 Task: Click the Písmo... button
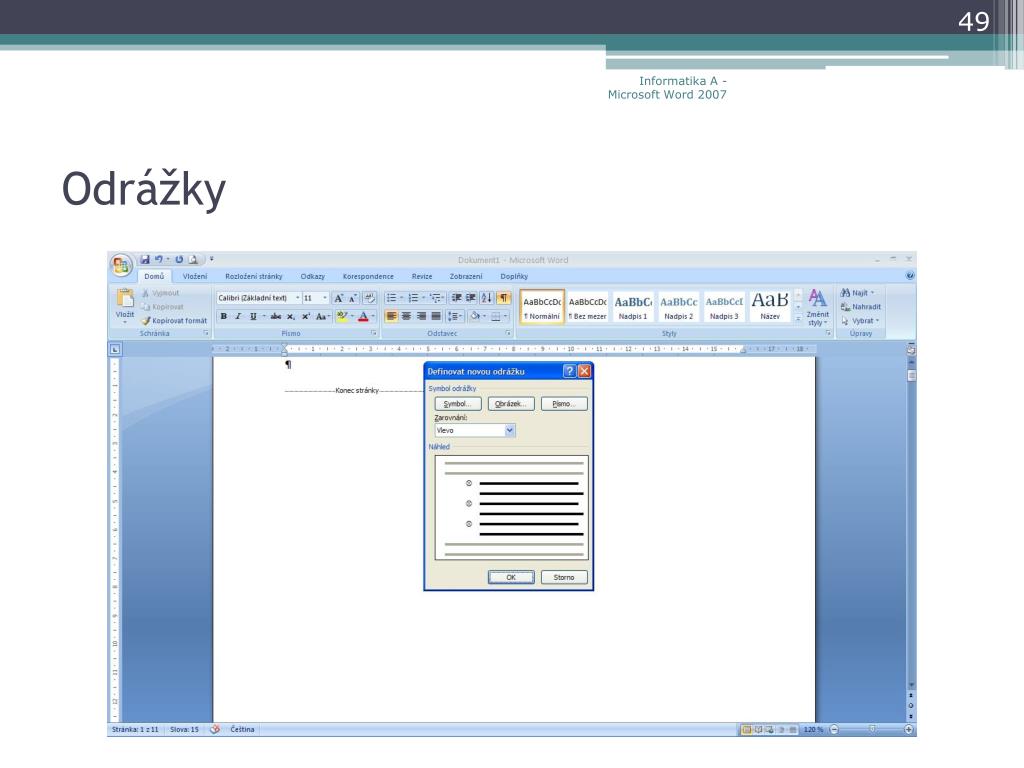564,404
